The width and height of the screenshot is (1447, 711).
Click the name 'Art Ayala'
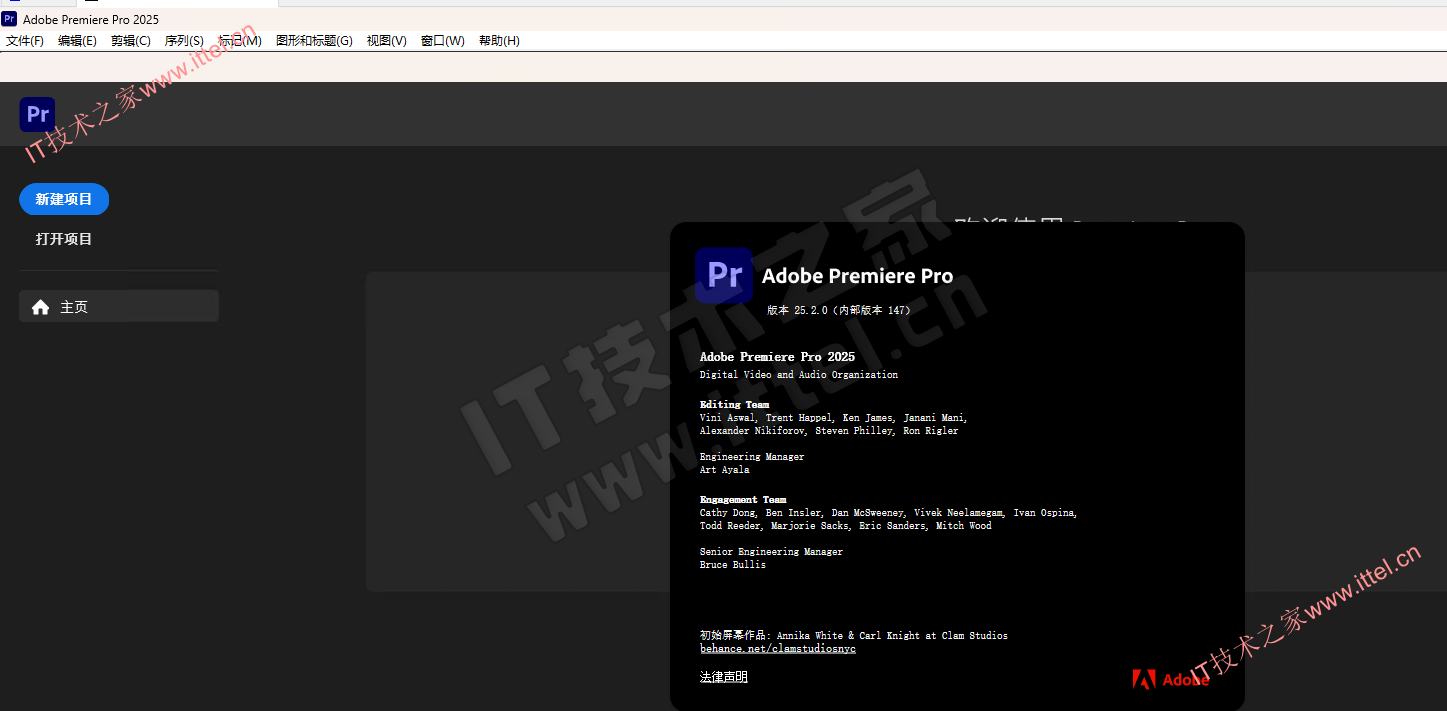pyautogui.click(x=725, y=470)
